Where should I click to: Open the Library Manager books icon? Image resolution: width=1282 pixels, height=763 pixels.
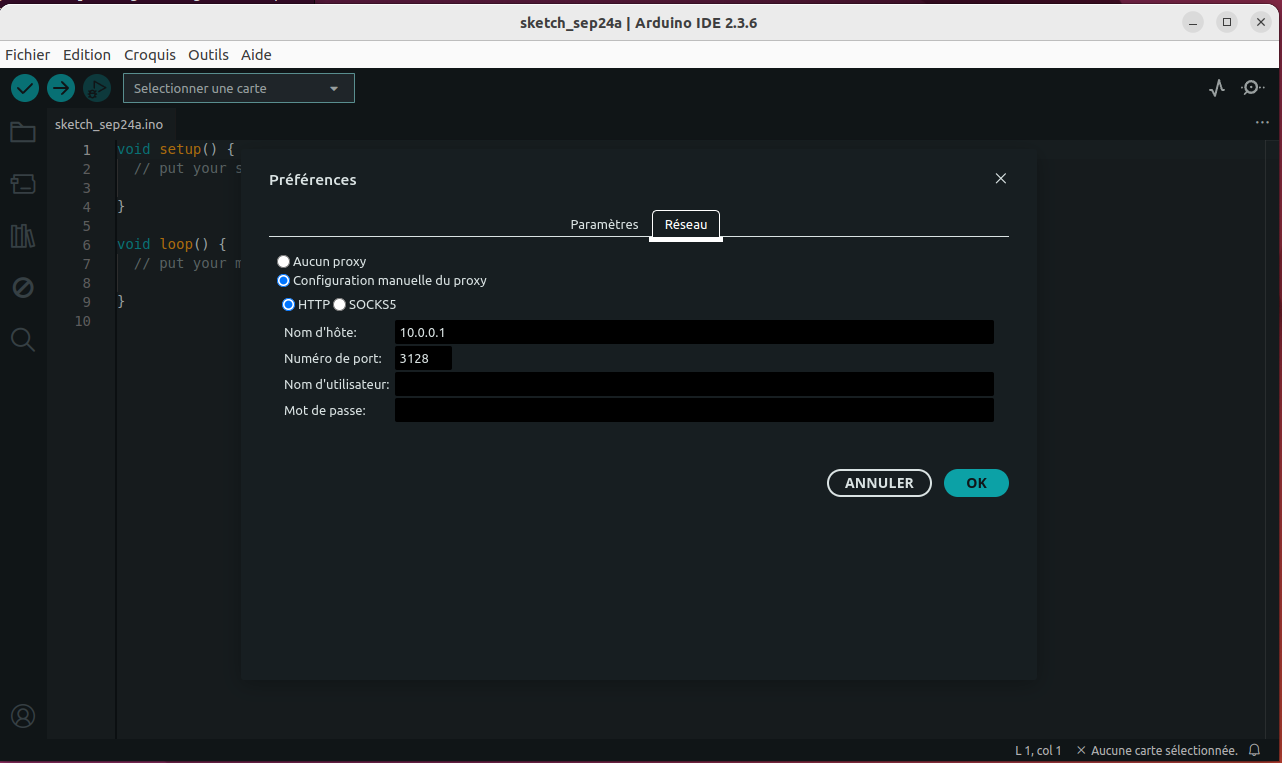coord(22,236)
